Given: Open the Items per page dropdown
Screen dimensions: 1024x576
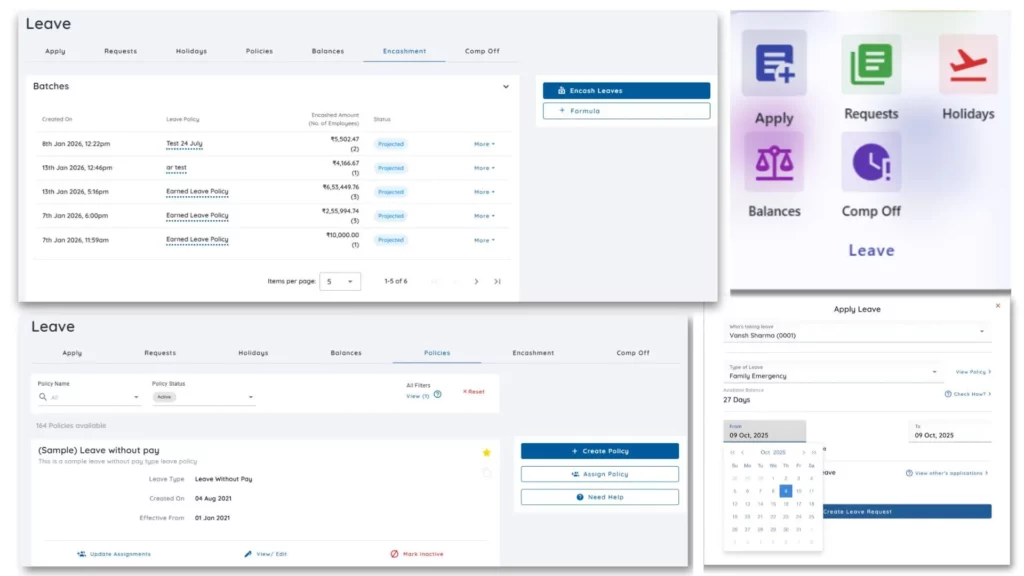Looking at the screenshot, I should (x=340, y=282).
